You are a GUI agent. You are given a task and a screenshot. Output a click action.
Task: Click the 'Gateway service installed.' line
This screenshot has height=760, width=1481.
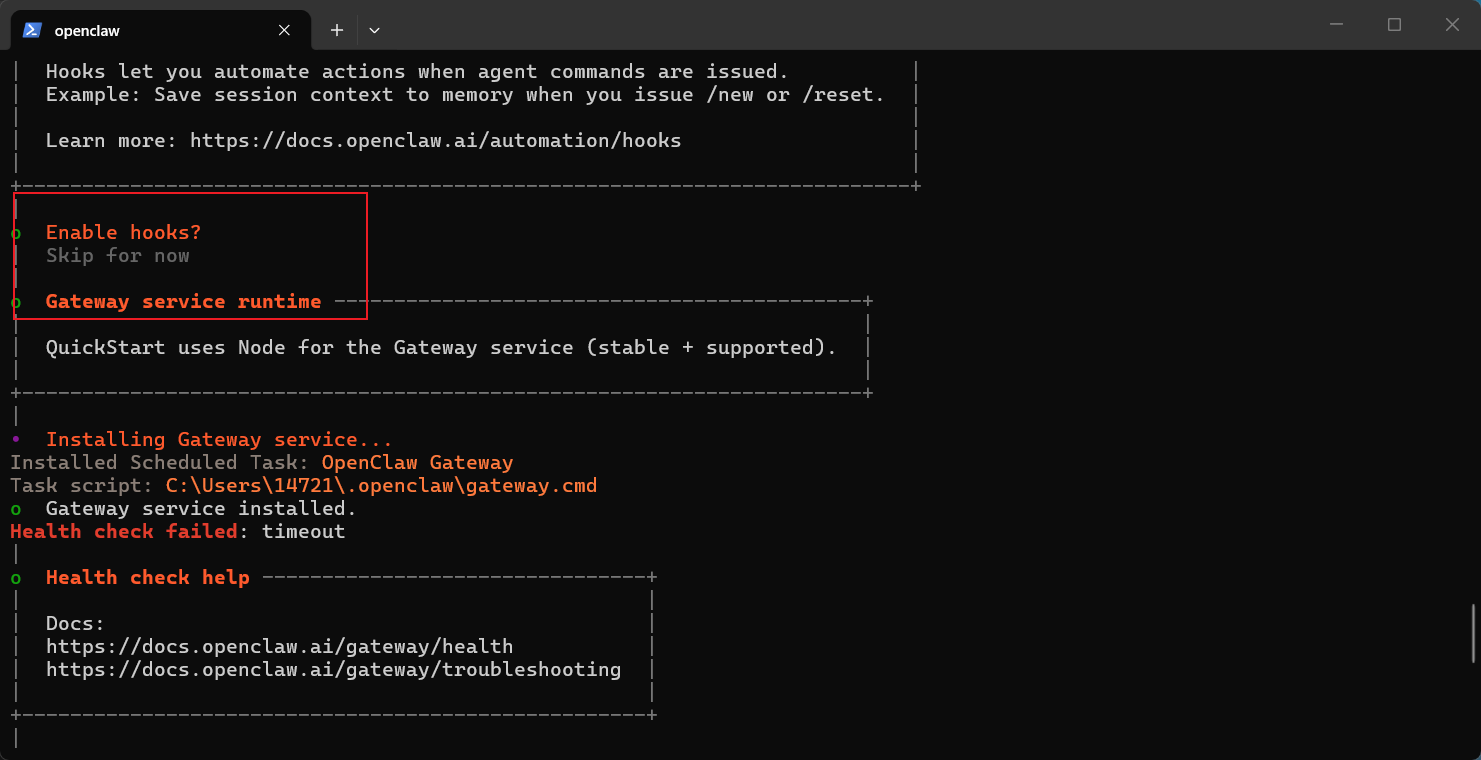(x=201, y=508)
